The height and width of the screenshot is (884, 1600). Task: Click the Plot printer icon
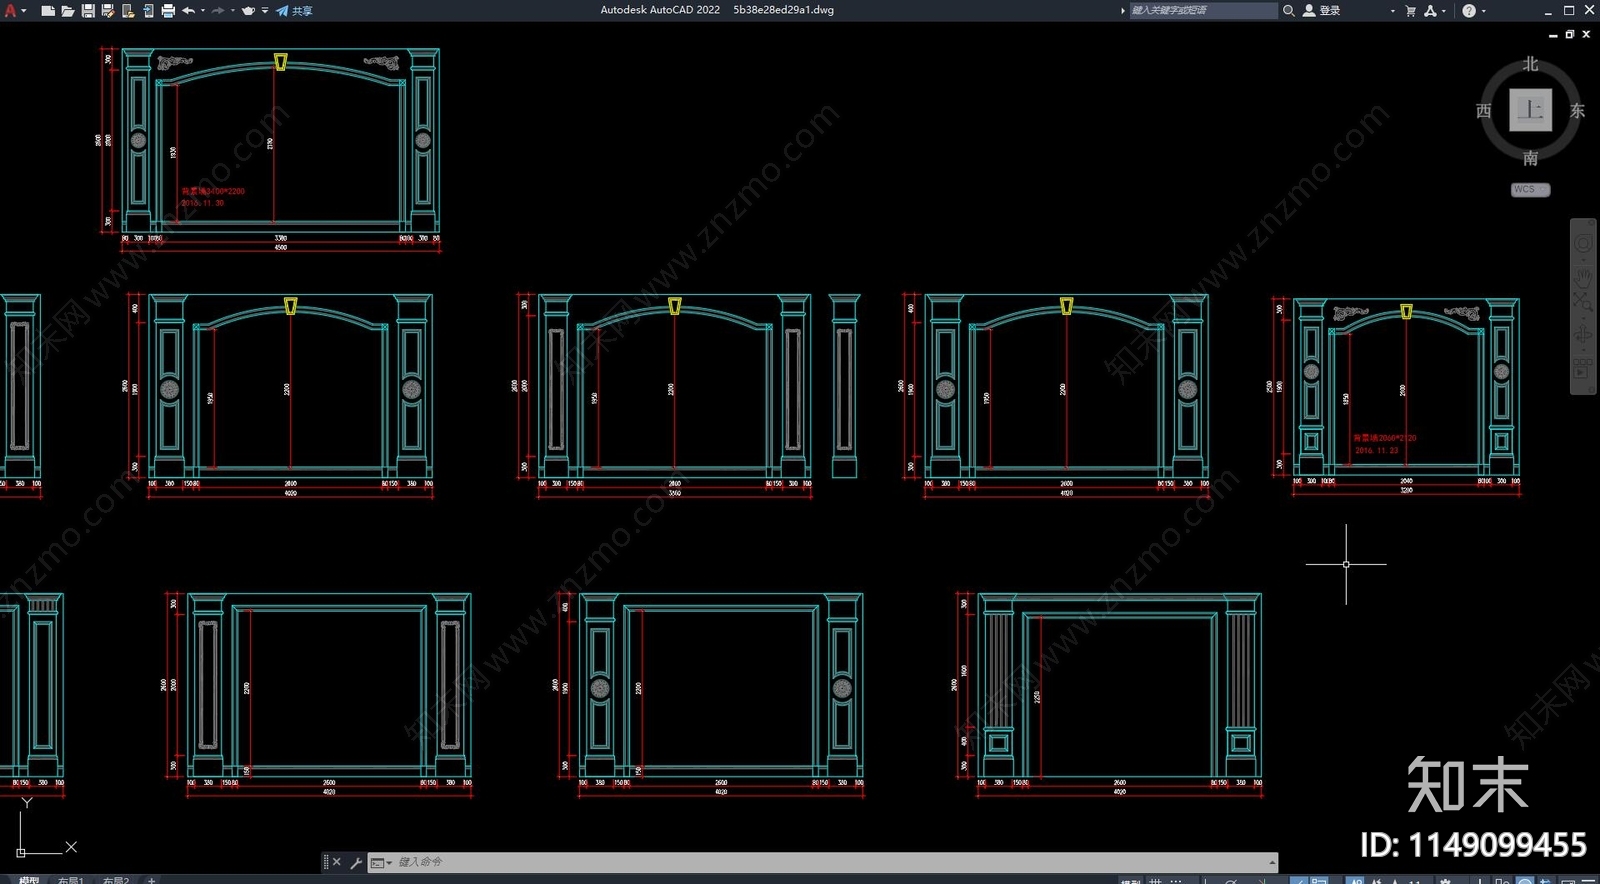168,11
